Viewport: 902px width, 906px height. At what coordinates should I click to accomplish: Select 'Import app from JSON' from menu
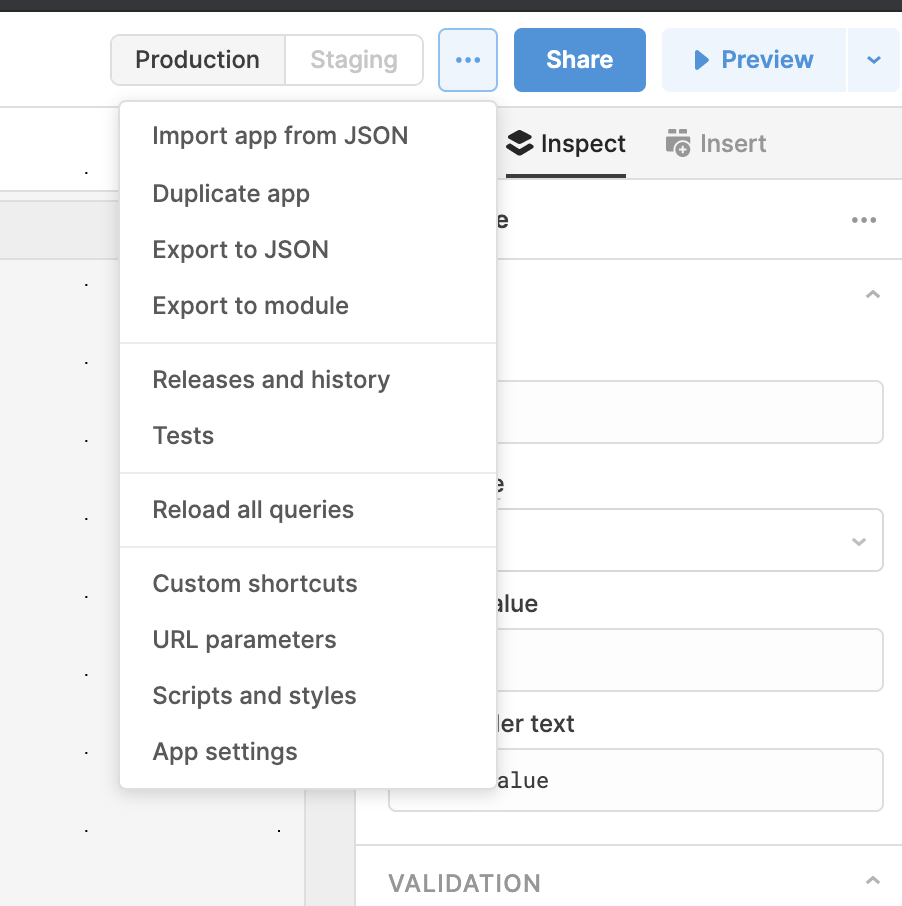tap(279, 135)
